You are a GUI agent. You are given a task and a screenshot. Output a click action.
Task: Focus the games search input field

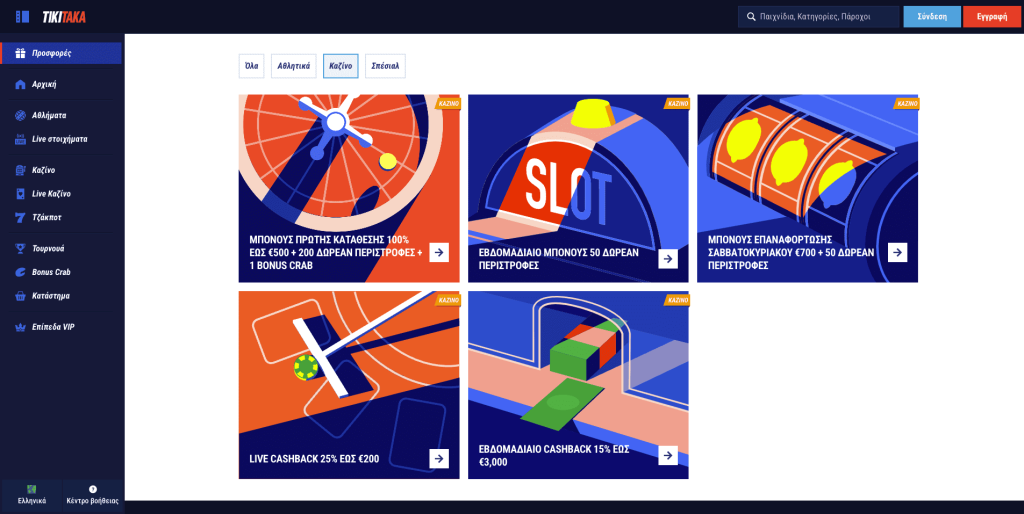pyautogui.click(x=818, y=17)
